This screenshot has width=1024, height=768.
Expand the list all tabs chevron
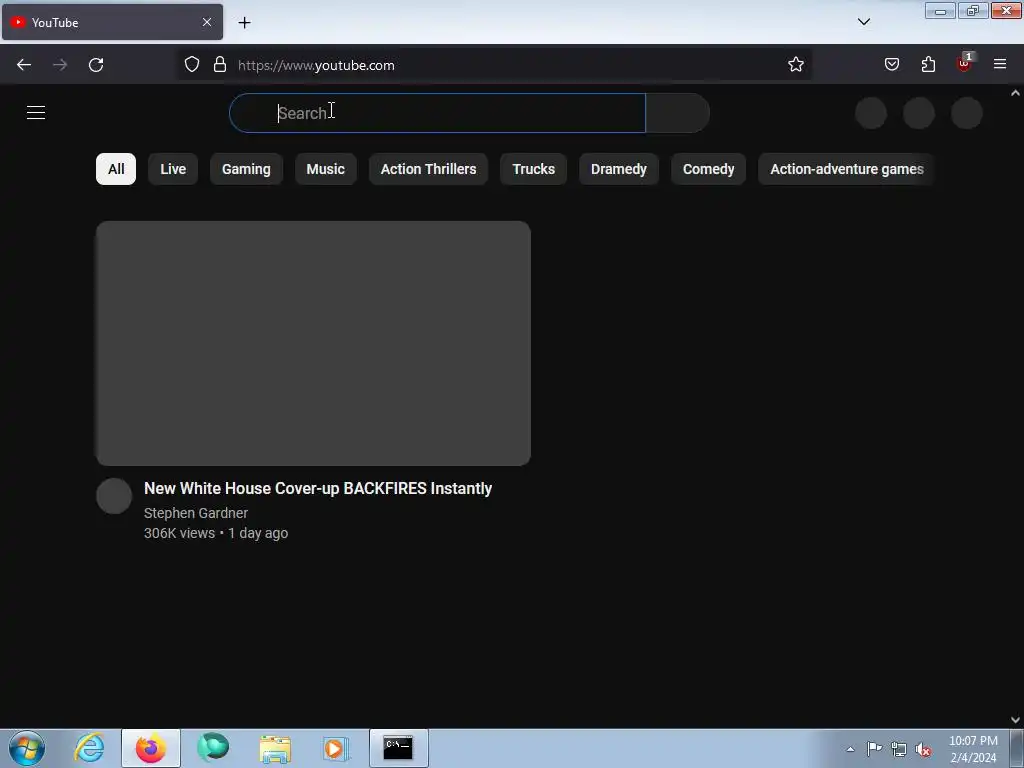coord(863,22)
